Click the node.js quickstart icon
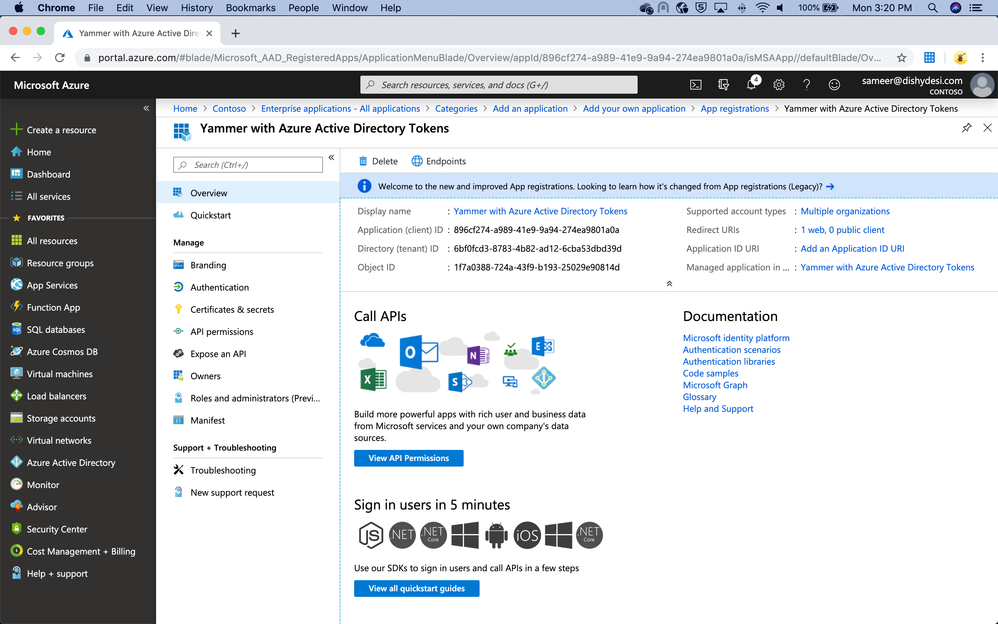 pos(370,535)
